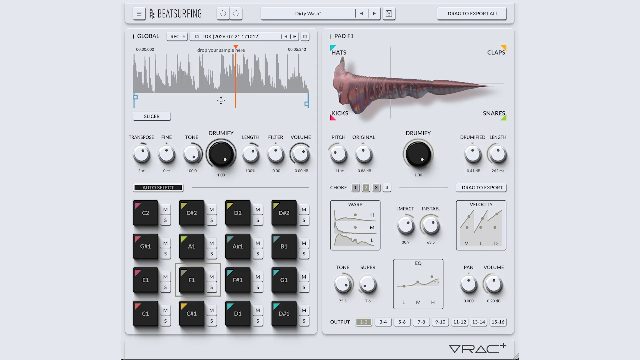
Task: Solo the B1 pad
Action: pyautogui.click(x=304, y=254)
